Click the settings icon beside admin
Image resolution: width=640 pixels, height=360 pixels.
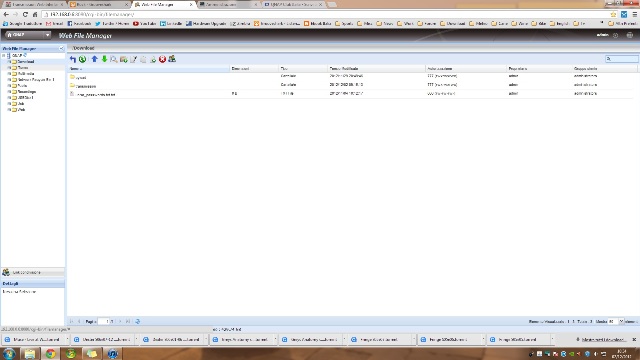click(x=616, y=36)
